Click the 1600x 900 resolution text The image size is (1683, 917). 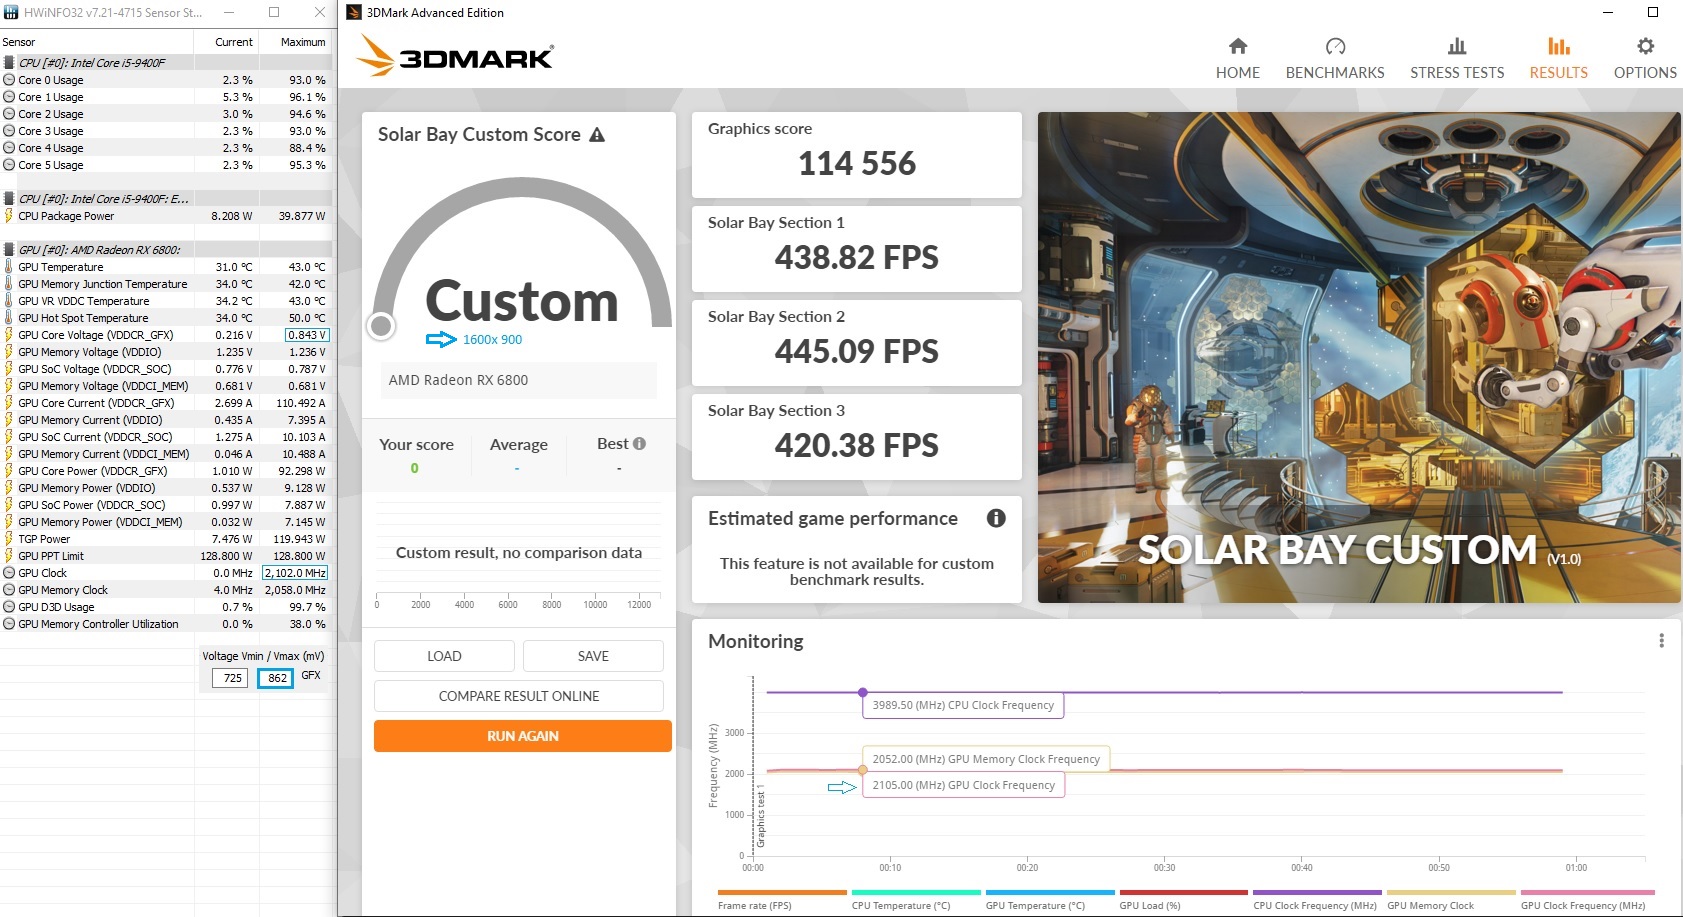click(x=492, y=340)
